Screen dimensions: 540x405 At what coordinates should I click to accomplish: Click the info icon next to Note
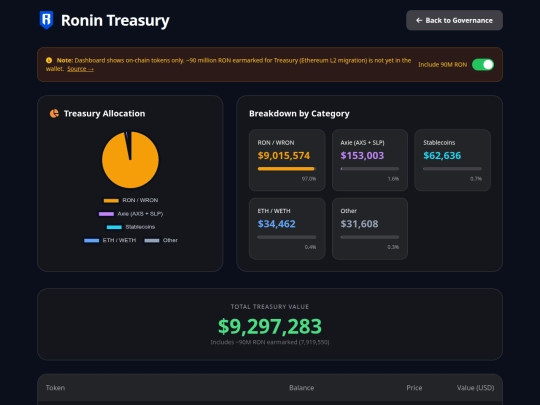point(49,60)
